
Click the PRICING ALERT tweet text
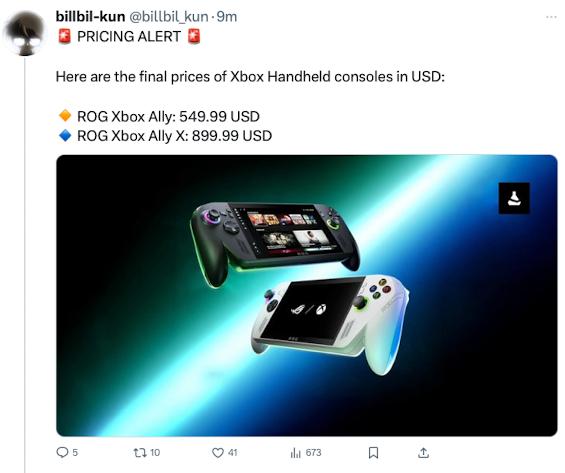click(x=129, y=36)
